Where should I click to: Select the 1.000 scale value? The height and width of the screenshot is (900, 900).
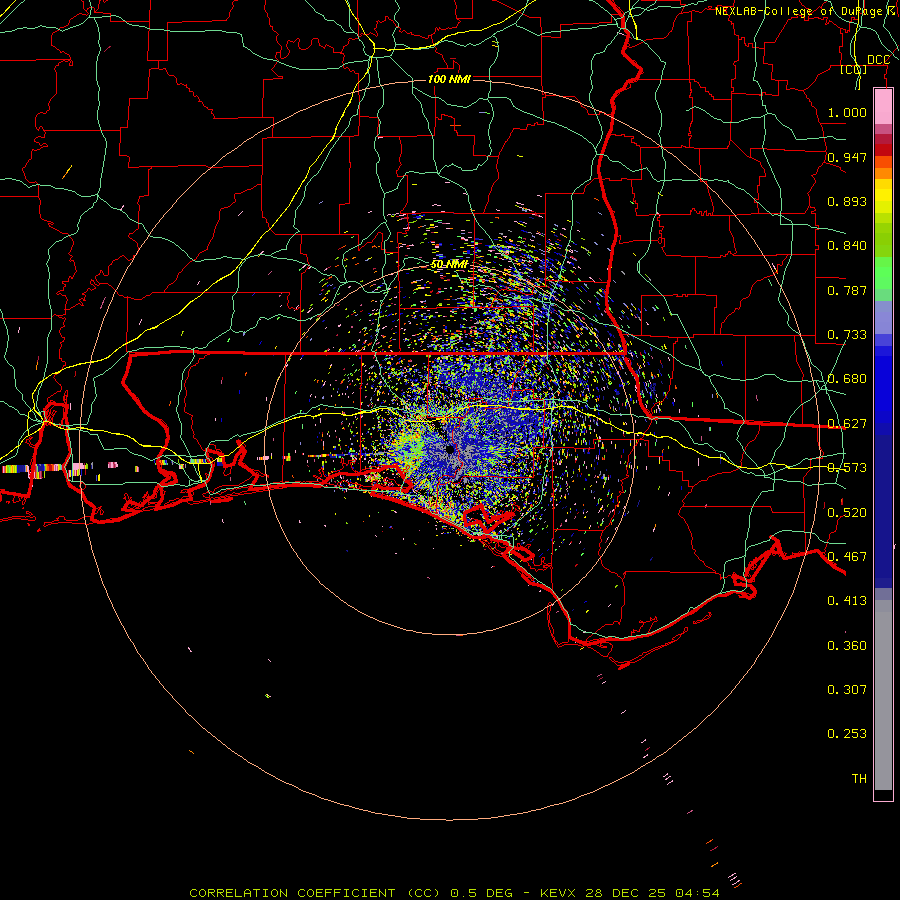[x=847, y=112]
